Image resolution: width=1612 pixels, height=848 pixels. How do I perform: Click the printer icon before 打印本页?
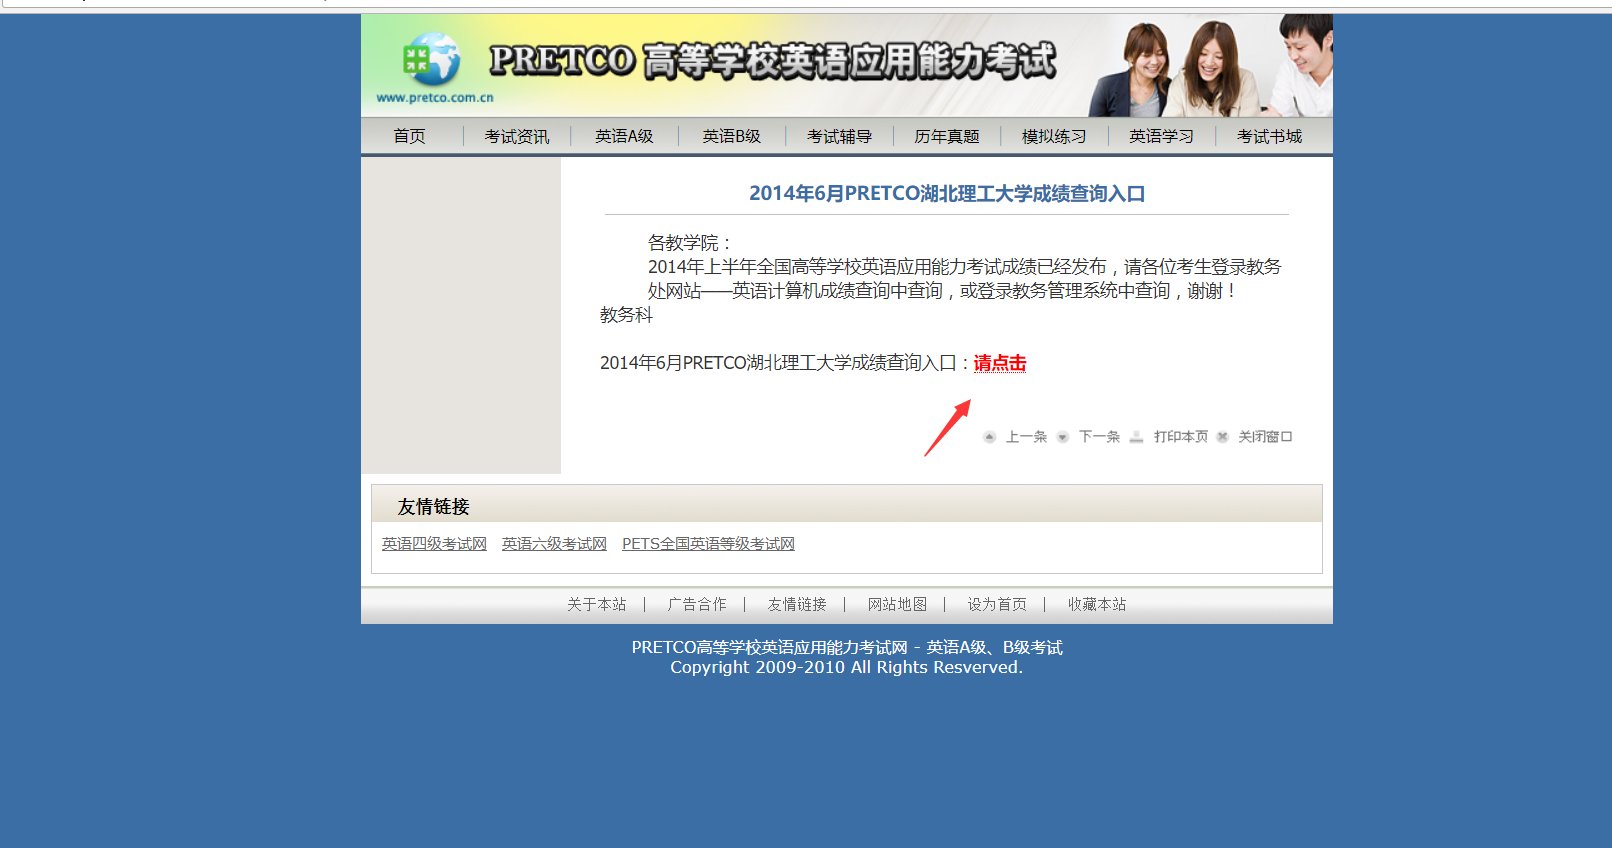pyautogui.click(x=1136, y=437)
